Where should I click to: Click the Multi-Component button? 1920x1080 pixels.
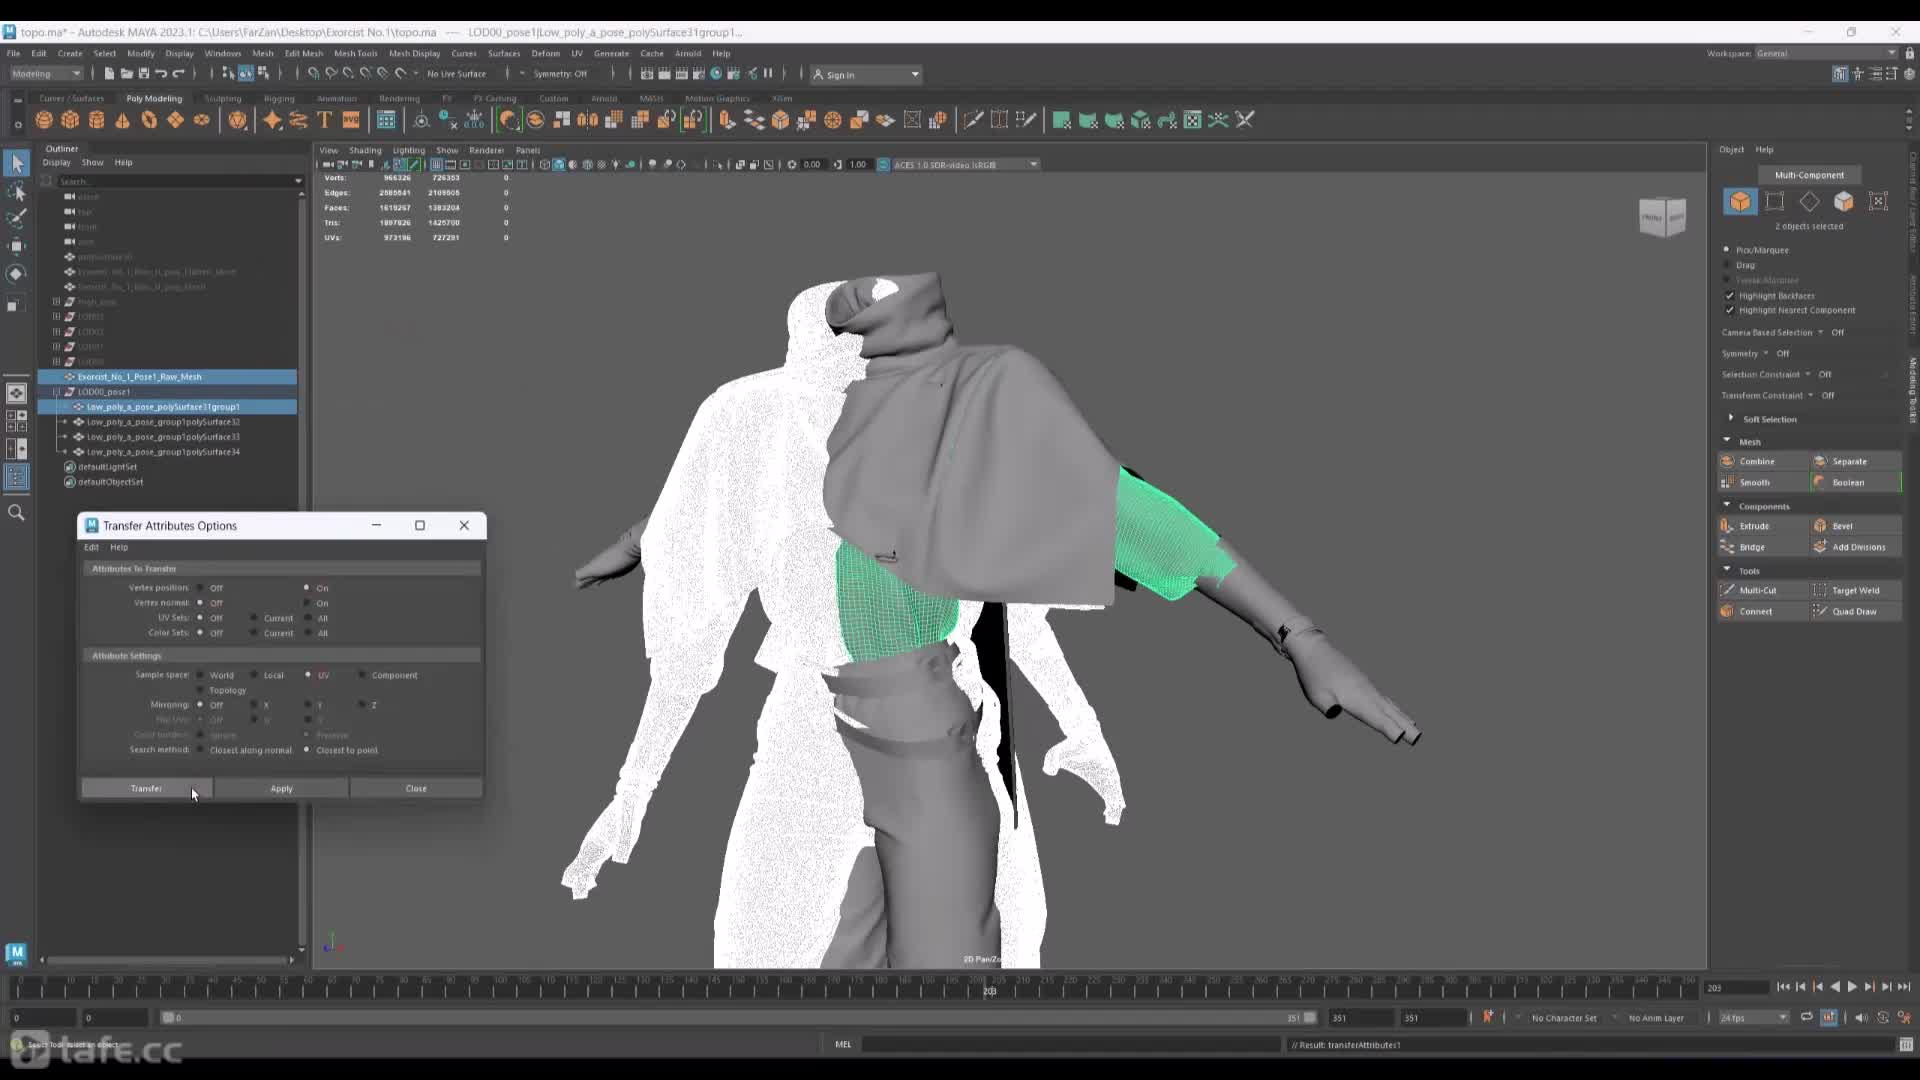click(x=1809, y=175)
